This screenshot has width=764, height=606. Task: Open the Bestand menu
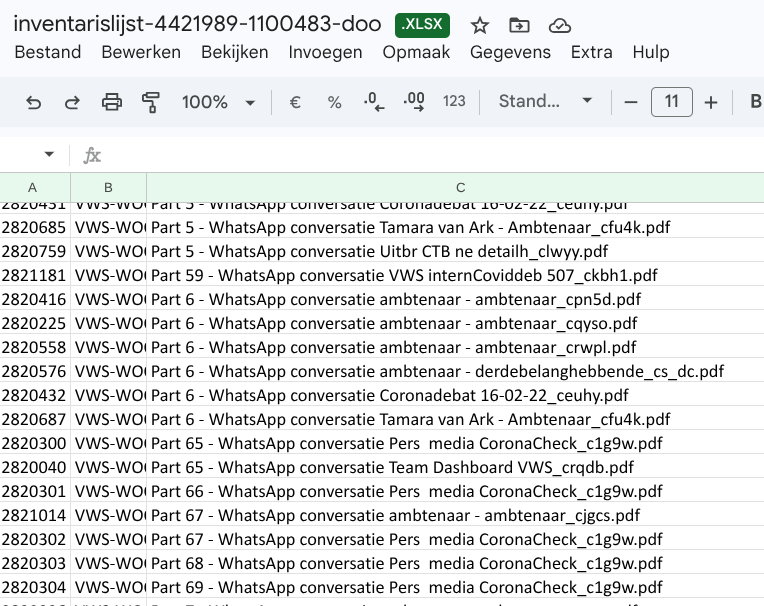48,52
